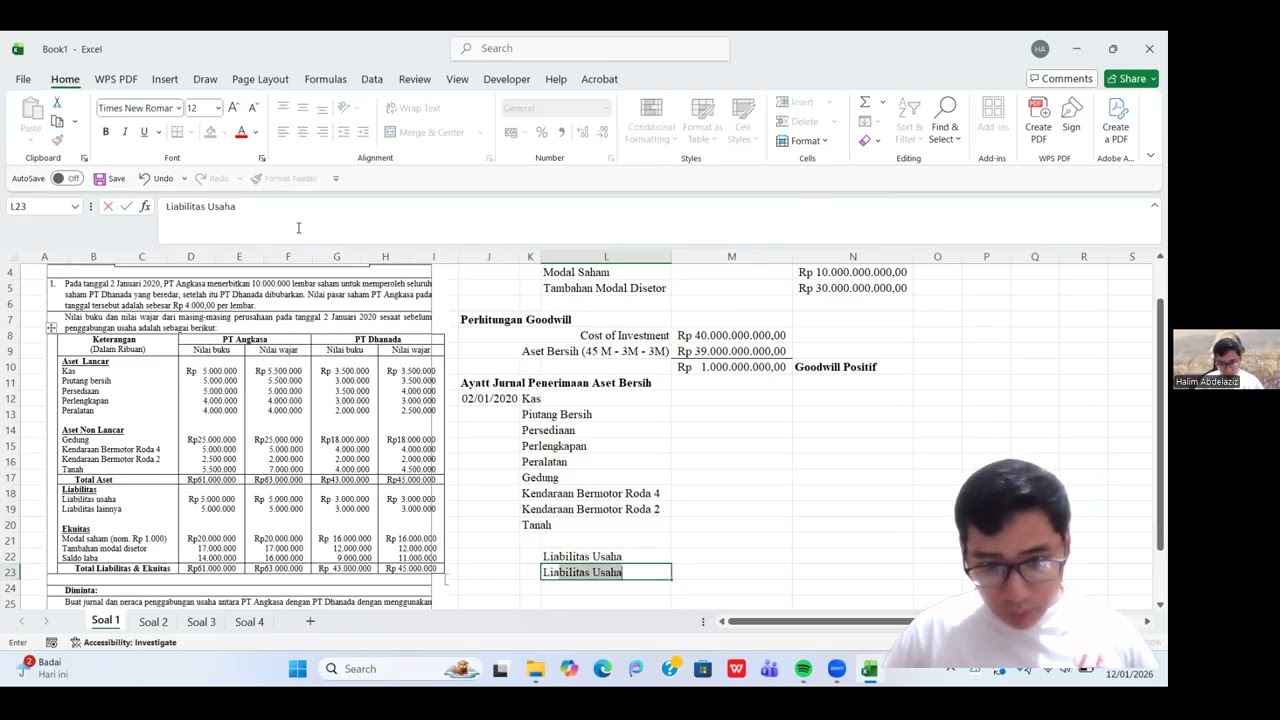Image resolution: width=1280 pixels, height=720 pixels.
Task: Click the Format Painter brush in Clipboard group
Action: coord(57,140)
